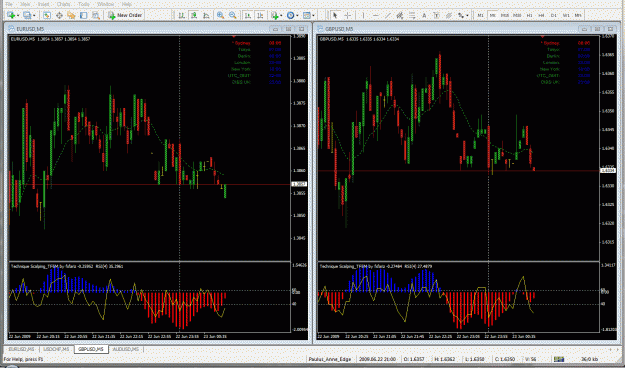Viewport: 625px width, 368px height.
Task: Open the New Chart dropdown arrow
Action: tap(17, 16)
